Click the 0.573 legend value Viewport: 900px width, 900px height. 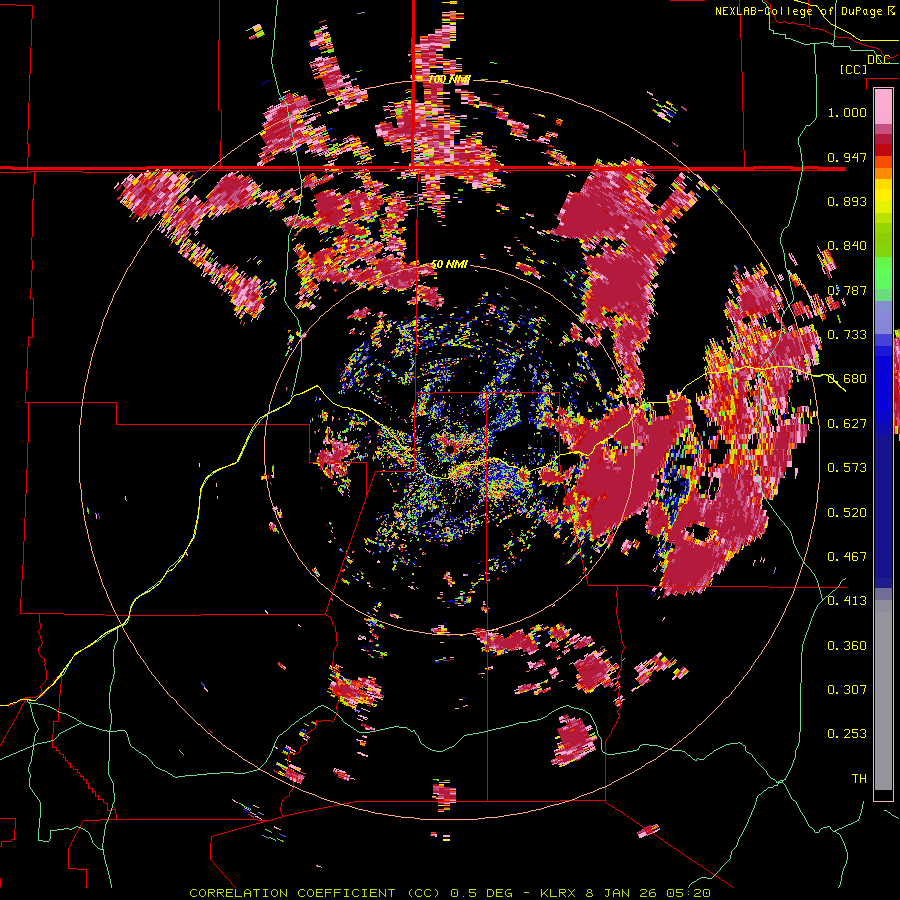[x=847, y=468]
